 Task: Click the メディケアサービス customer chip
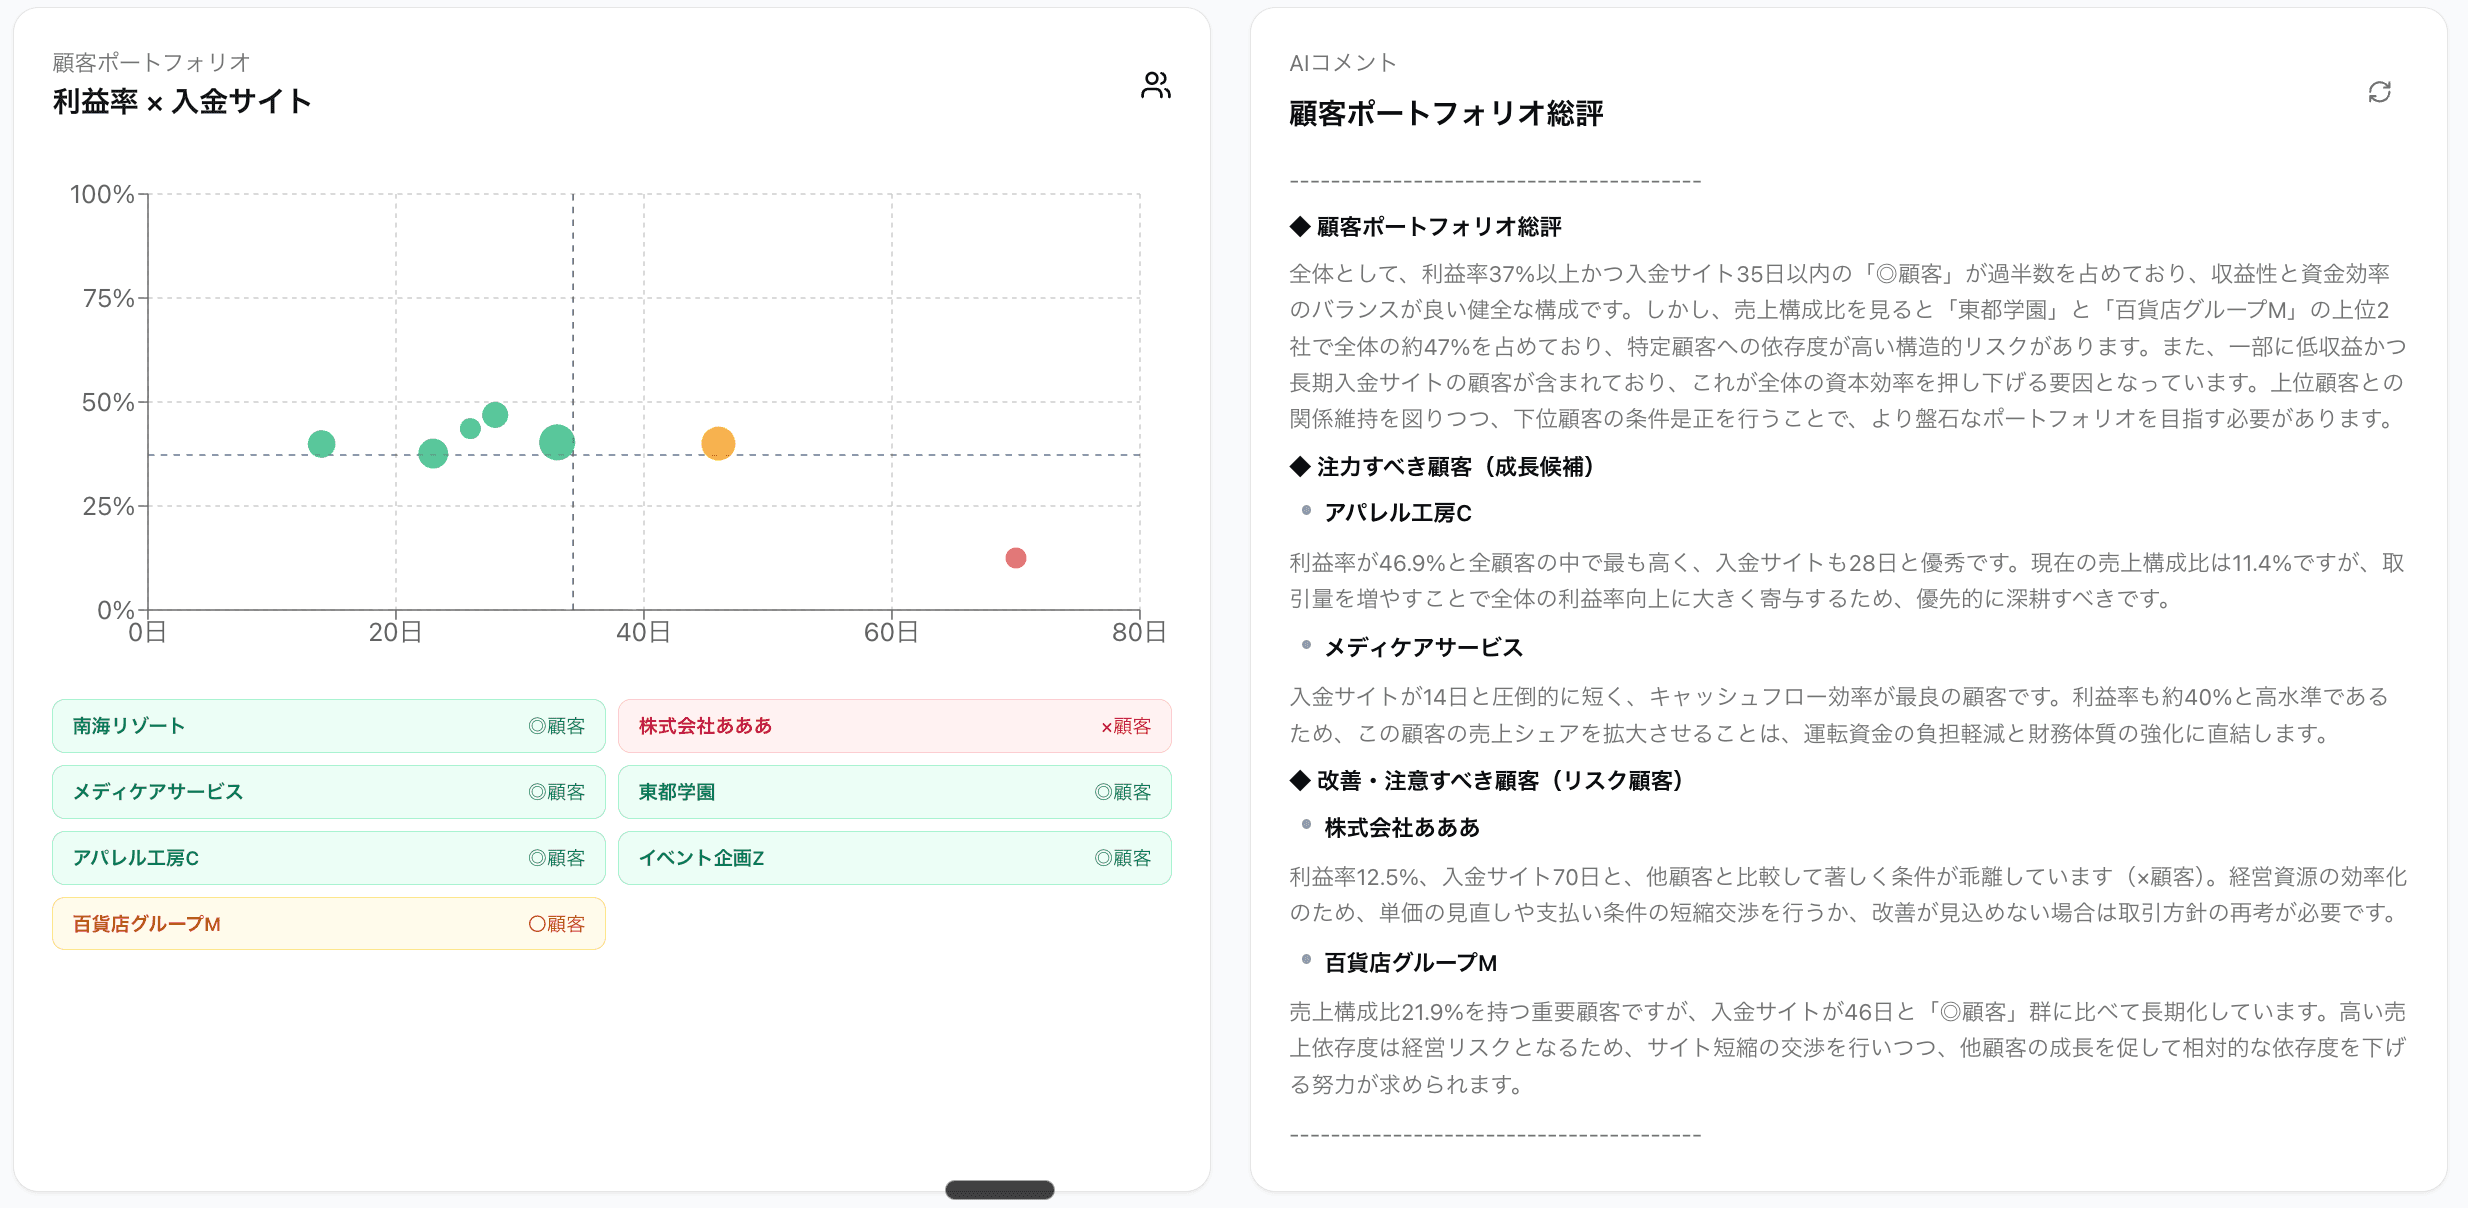(x=328, y=791)
